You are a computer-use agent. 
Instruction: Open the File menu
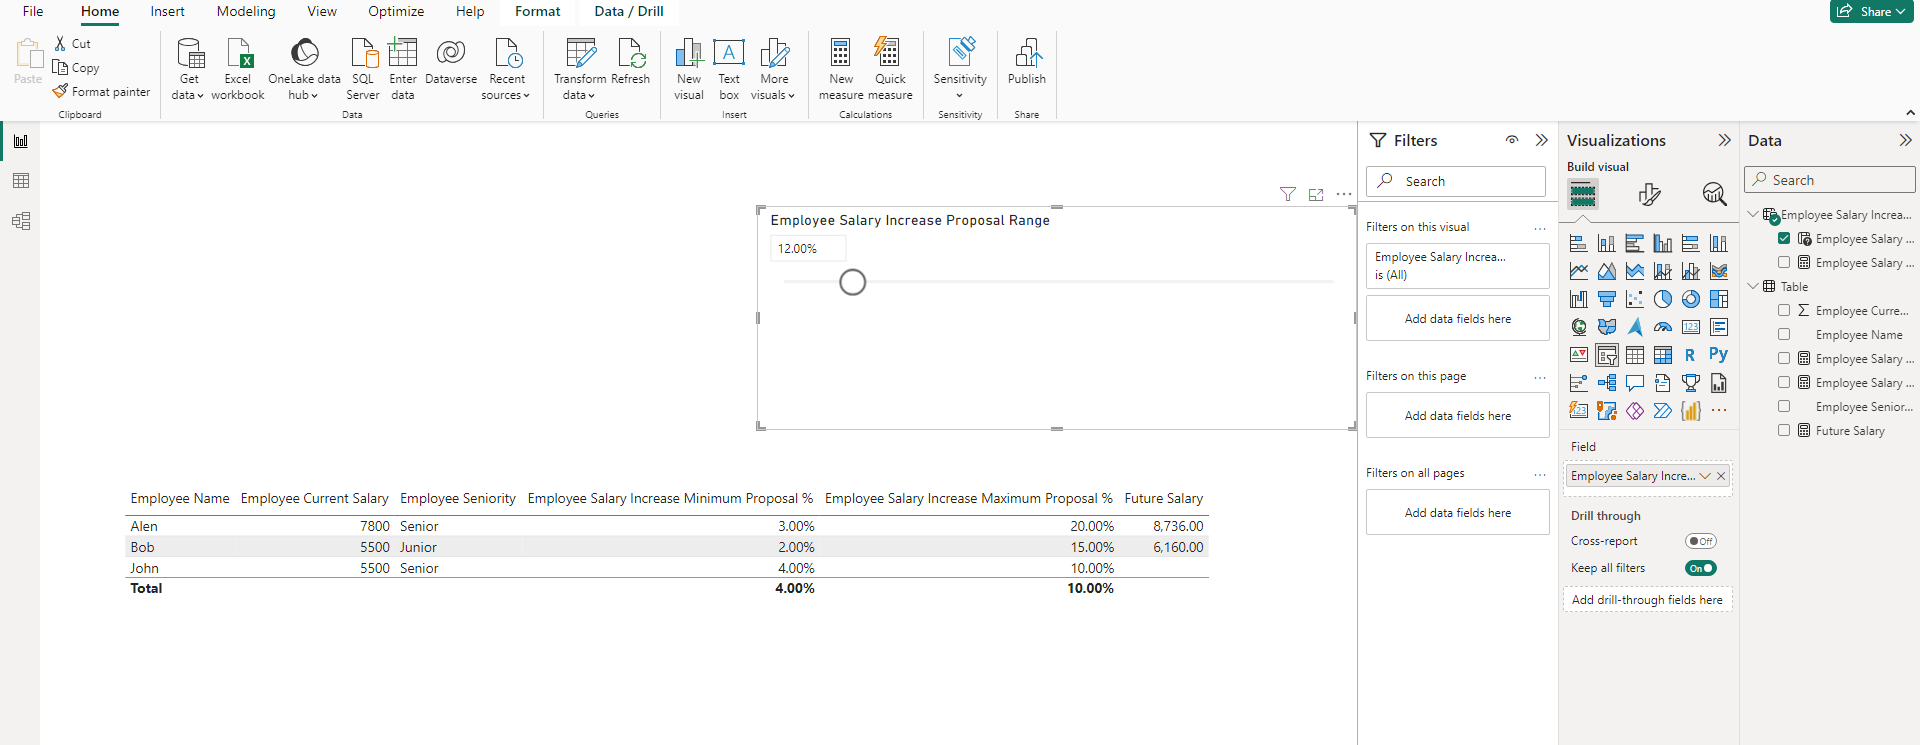tap(33, 11)
